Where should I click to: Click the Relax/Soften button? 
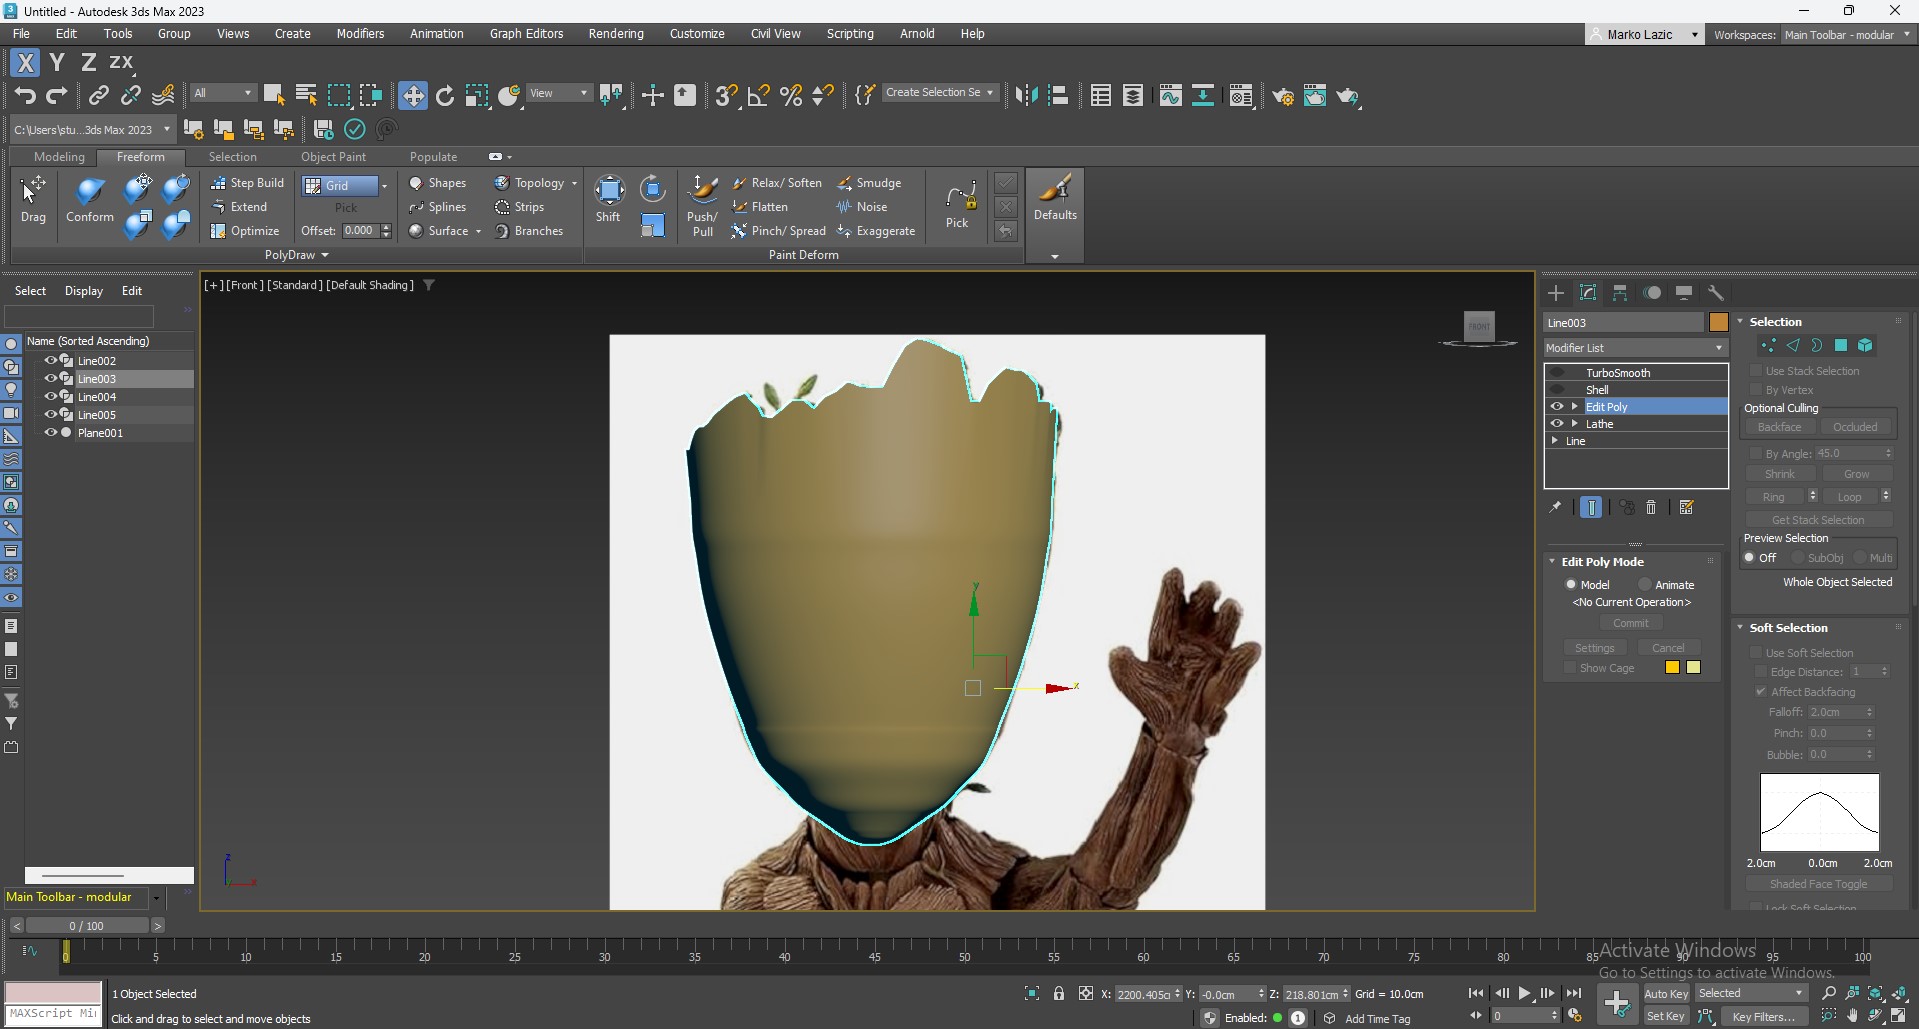click(777, 183)
